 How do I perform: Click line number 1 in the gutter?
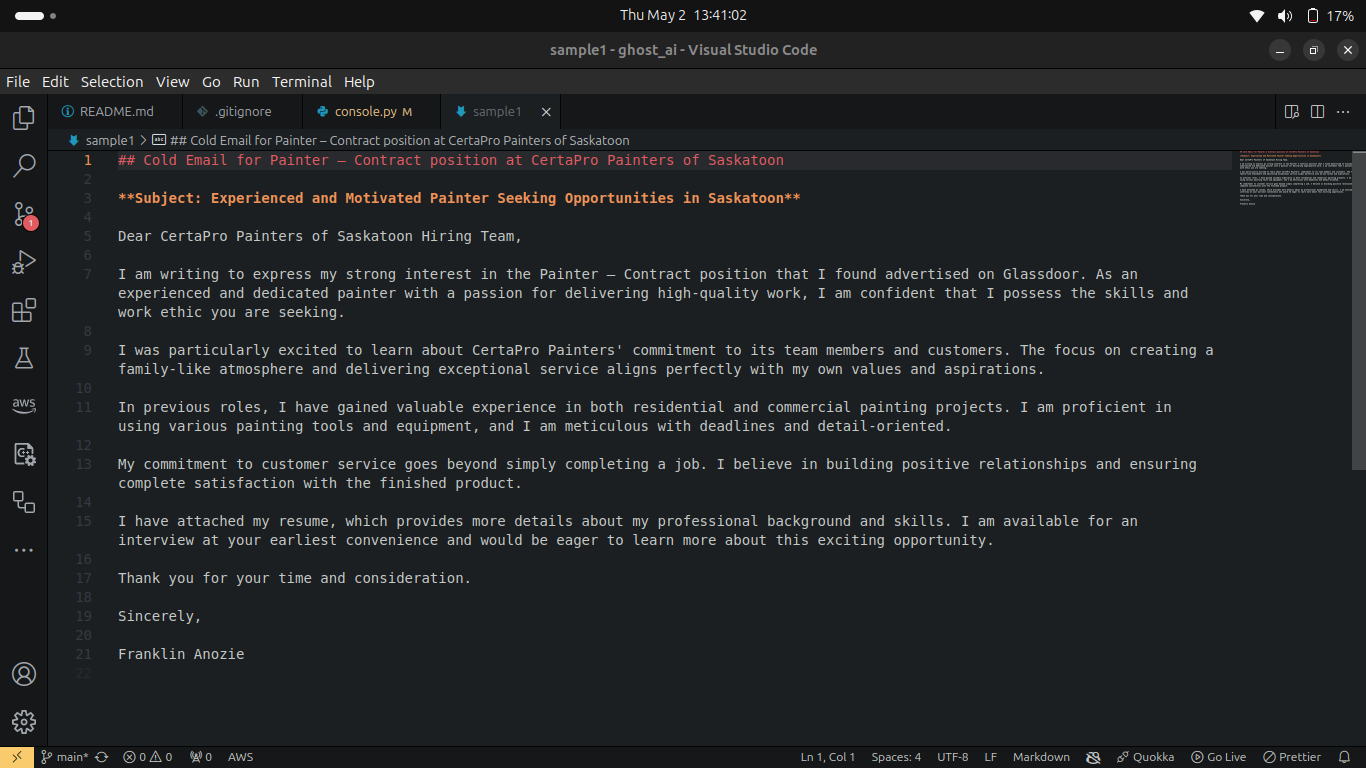pos(88,160)
